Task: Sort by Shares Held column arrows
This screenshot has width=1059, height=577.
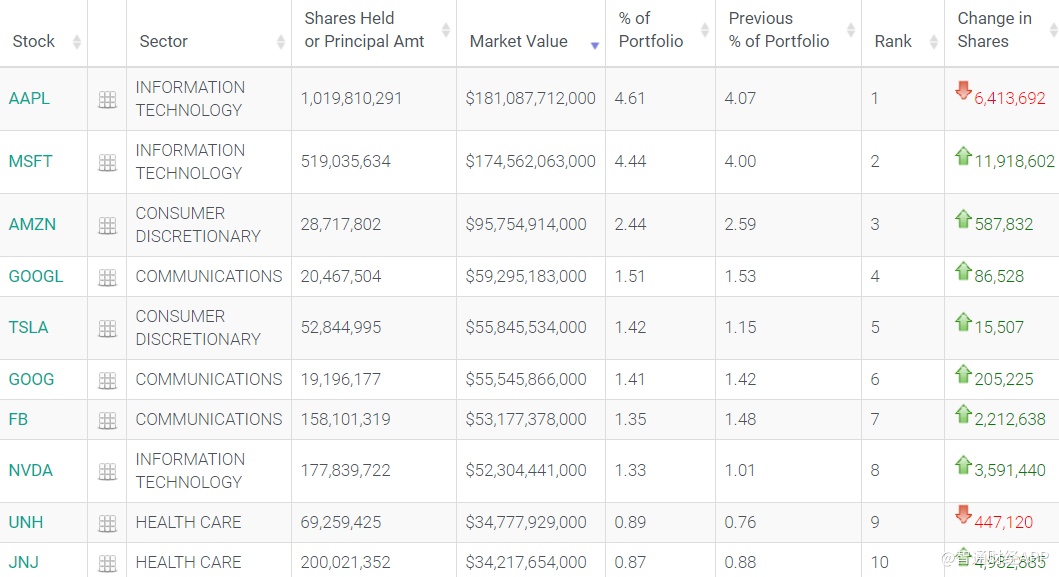Action: pos(446,29)
